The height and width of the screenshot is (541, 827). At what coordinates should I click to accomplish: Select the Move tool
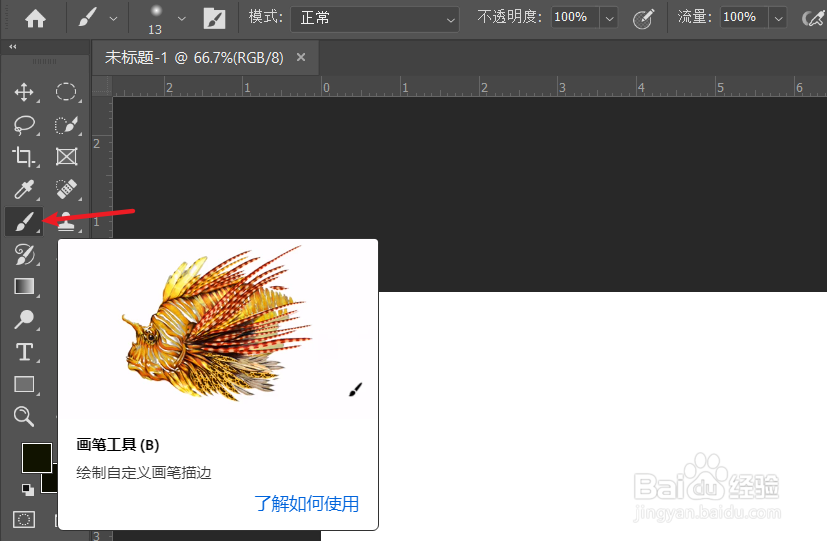(24, 92)
